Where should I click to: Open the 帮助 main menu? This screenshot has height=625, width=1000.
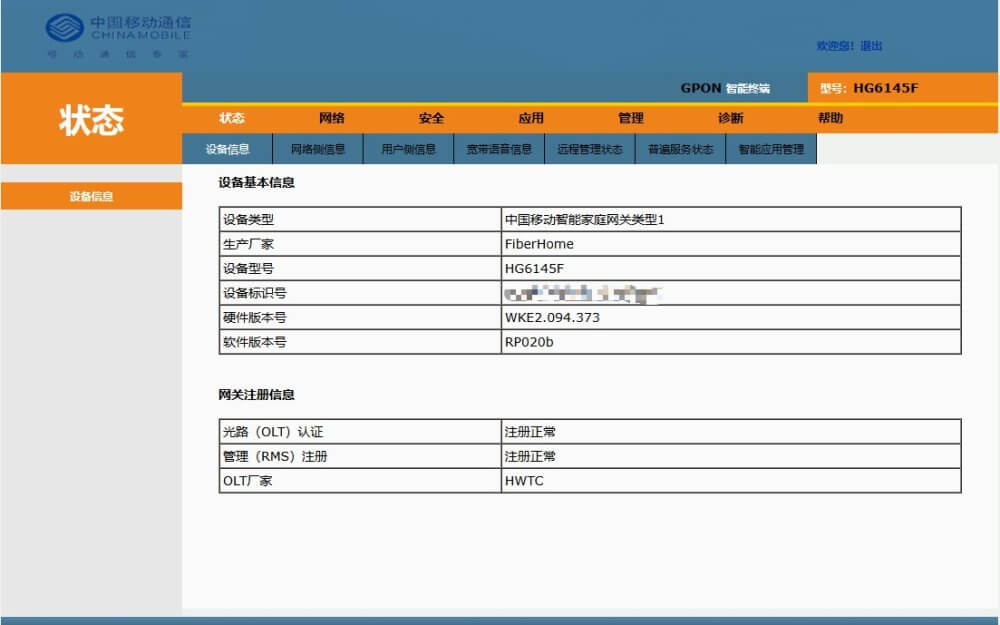point(830,118)
